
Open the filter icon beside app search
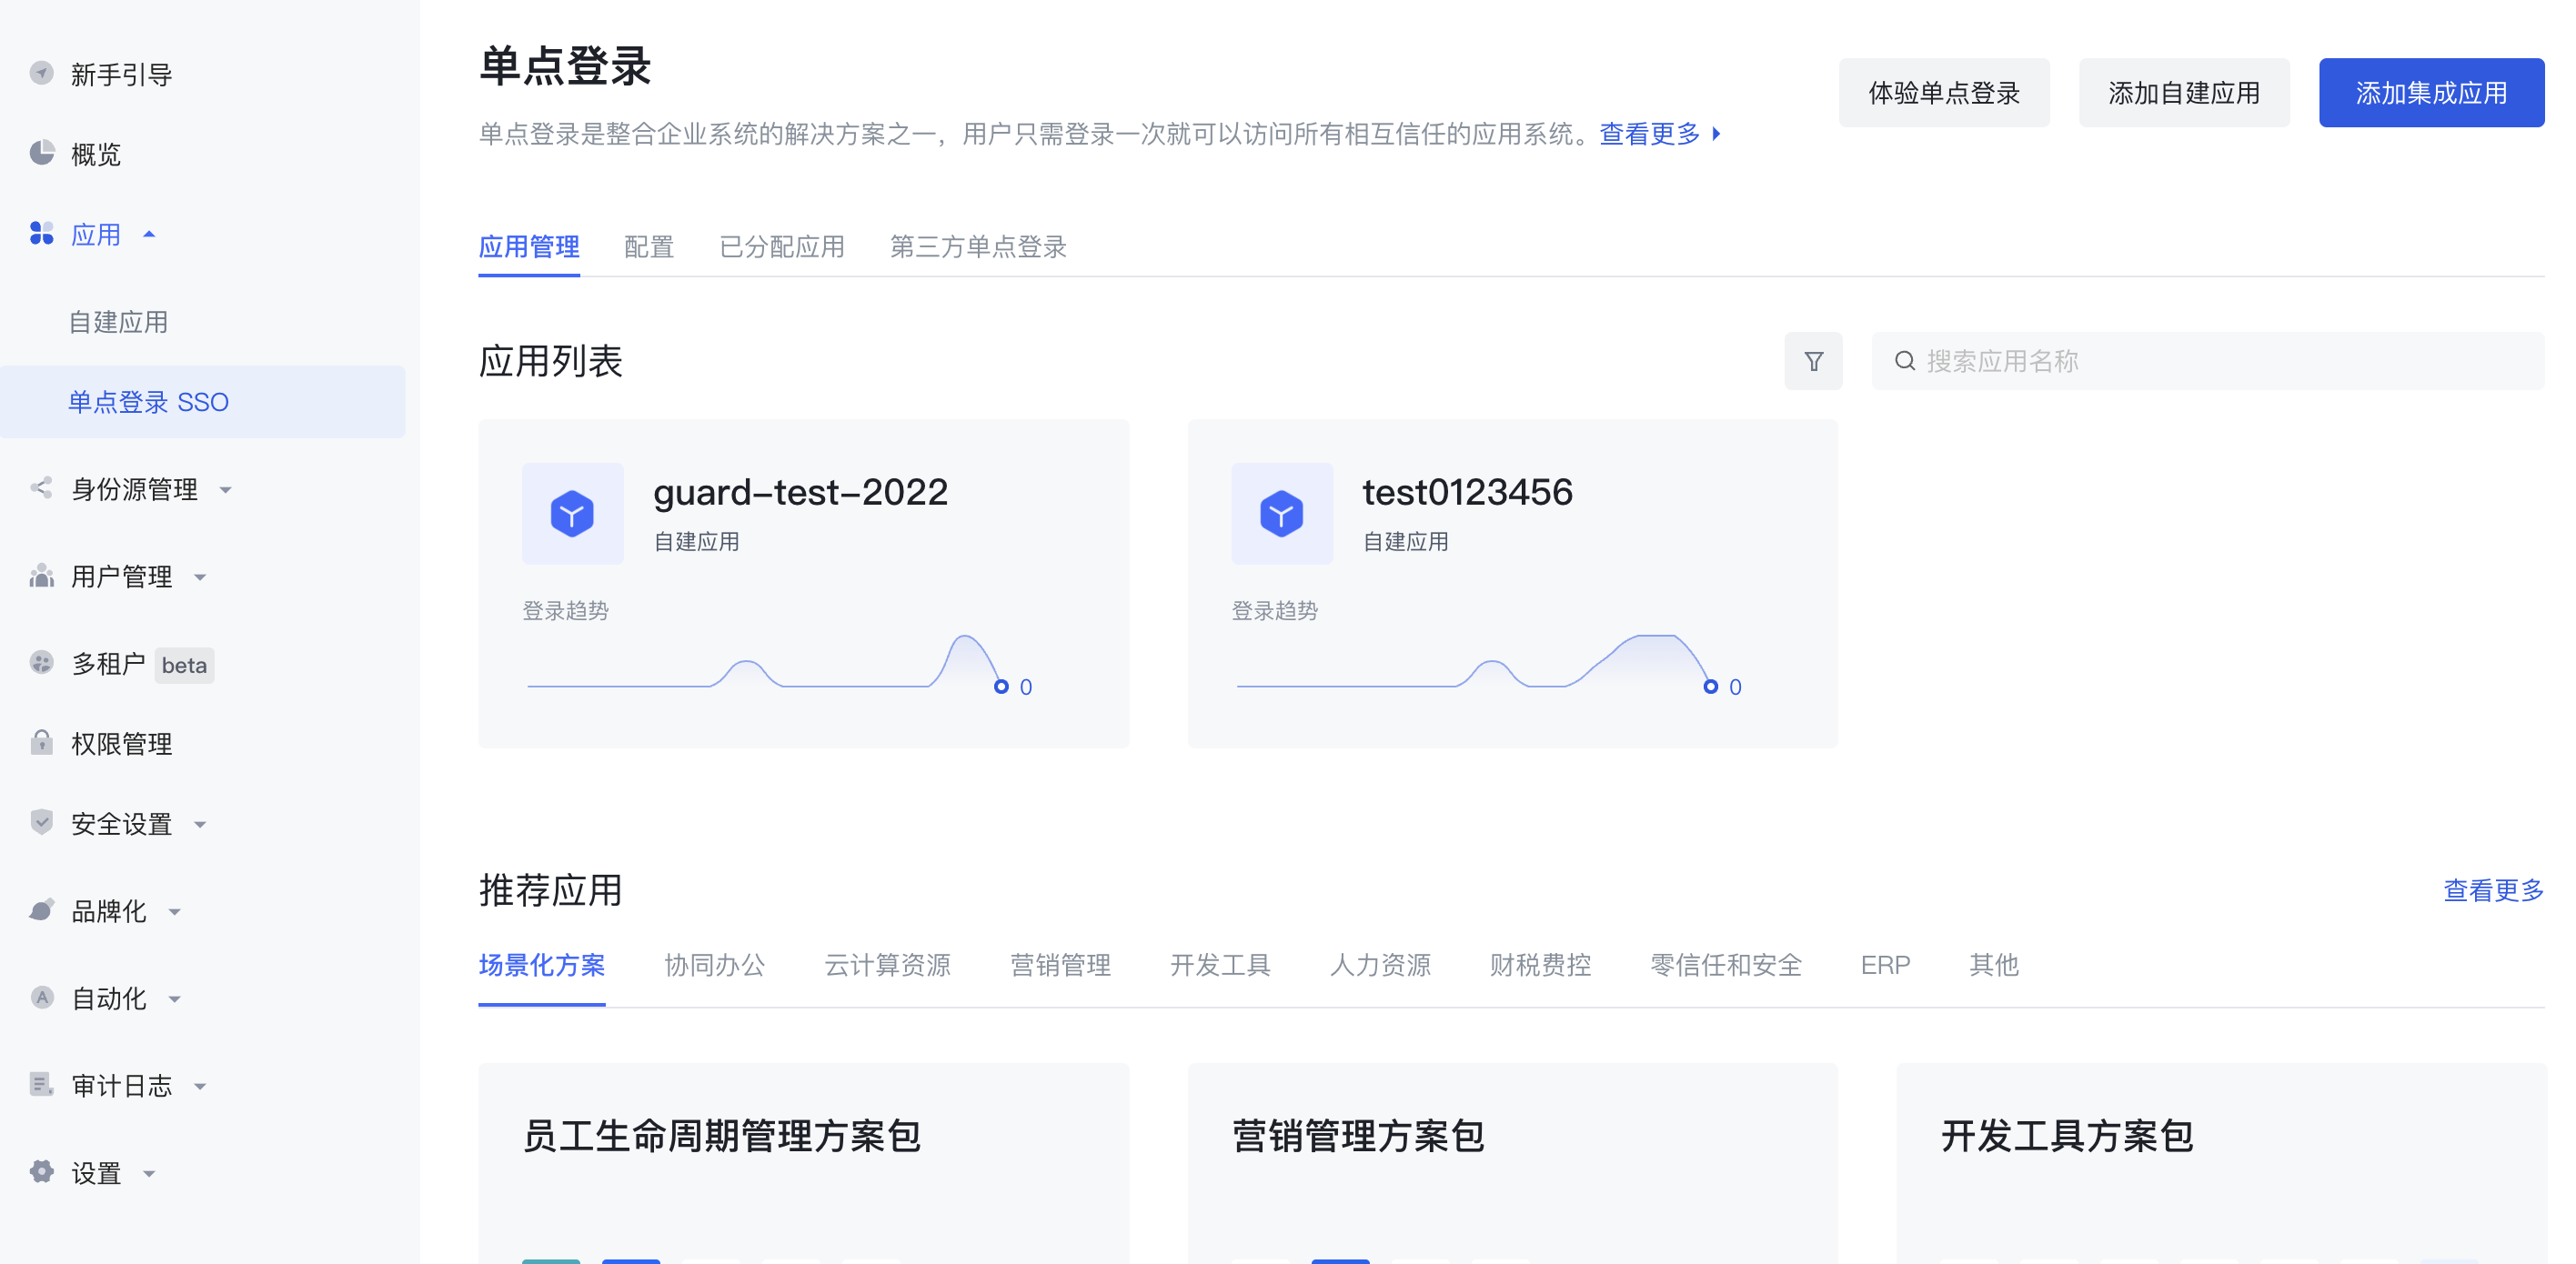tap(1813, 361)
